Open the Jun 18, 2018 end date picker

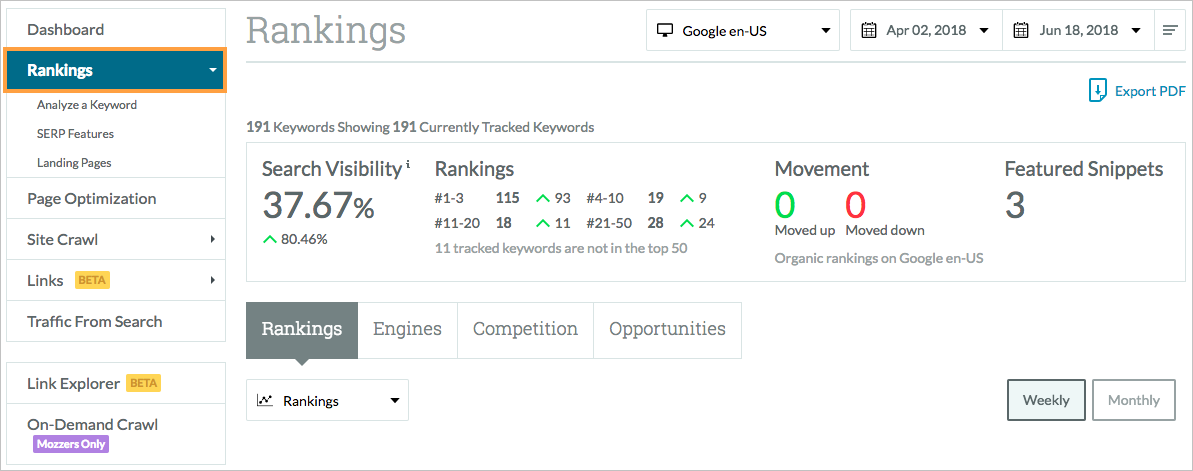(x=1078, y=30)
